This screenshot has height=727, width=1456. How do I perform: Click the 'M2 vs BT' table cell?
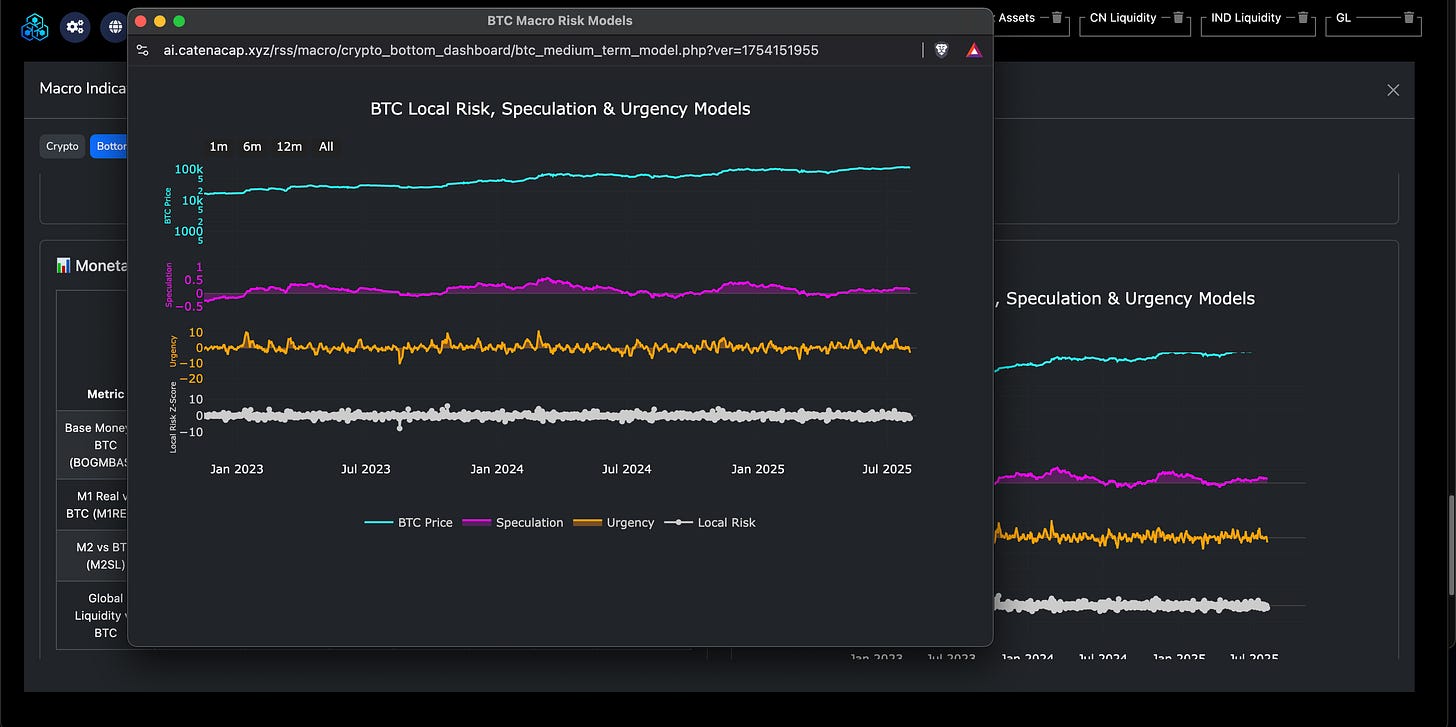click(x=93, y=556)
